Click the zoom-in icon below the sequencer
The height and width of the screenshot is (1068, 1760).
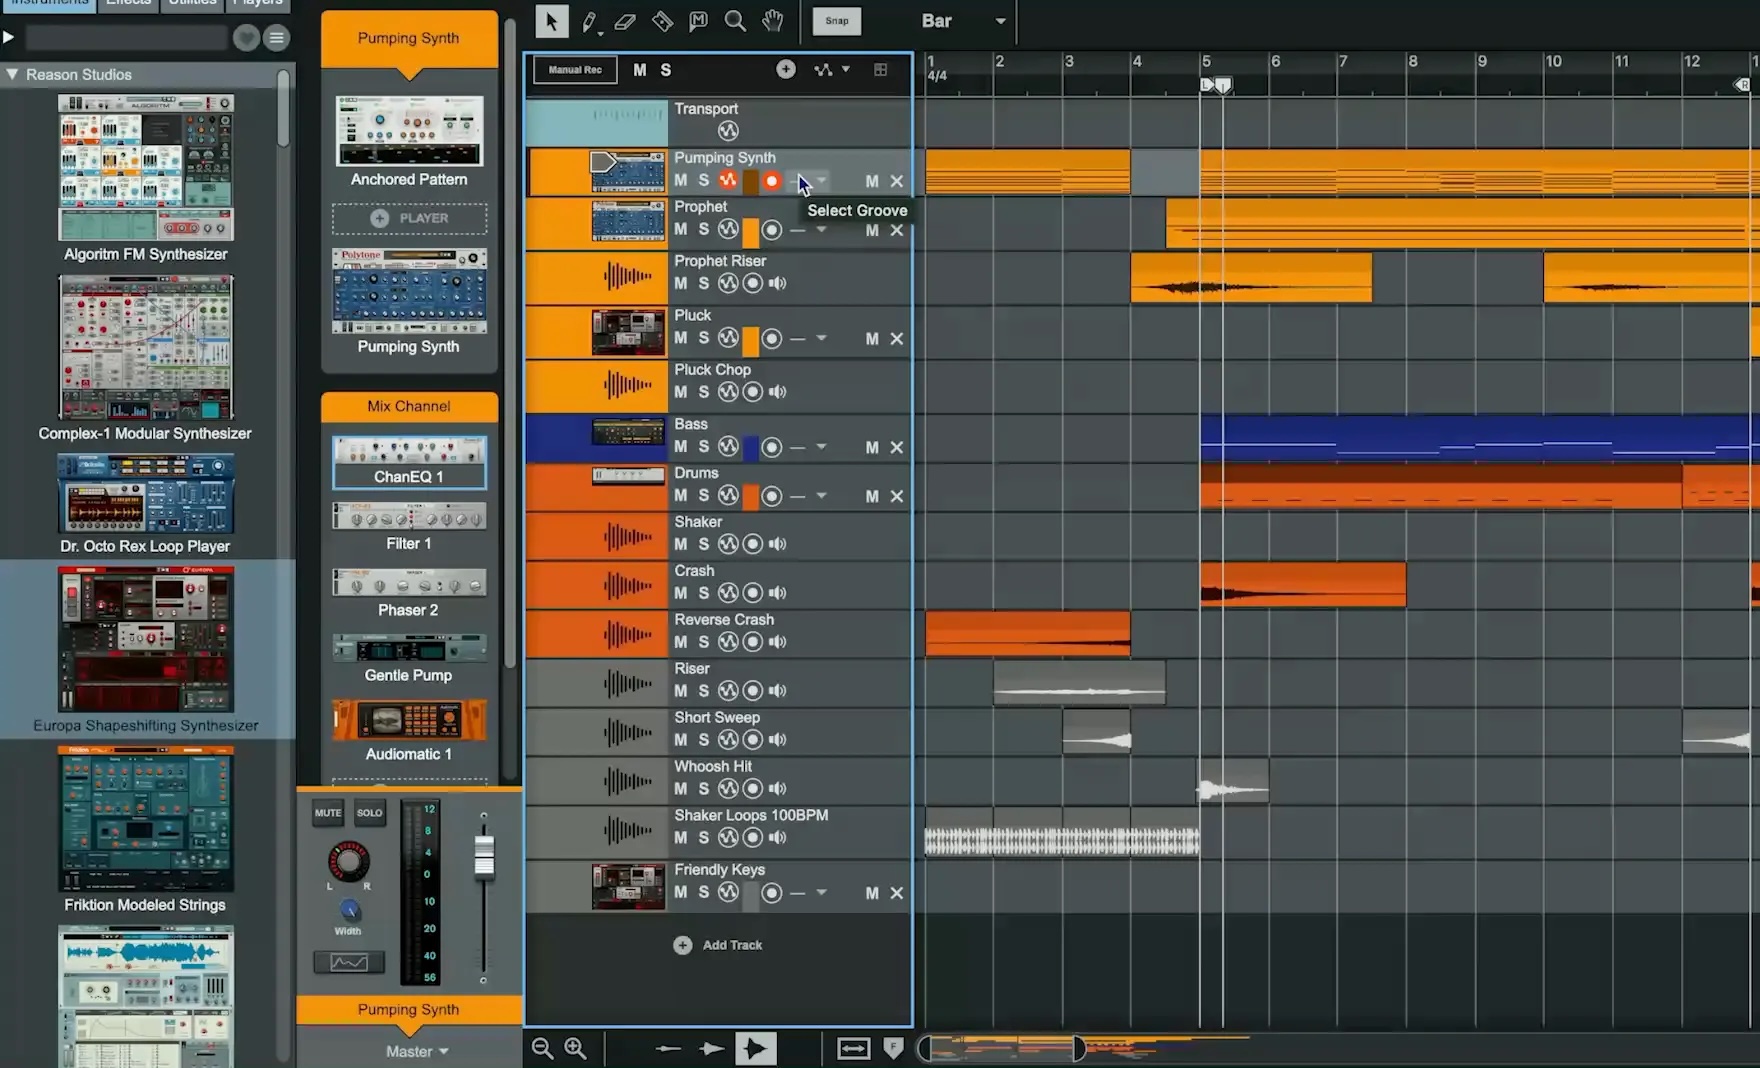click(x=576, y=1048)
